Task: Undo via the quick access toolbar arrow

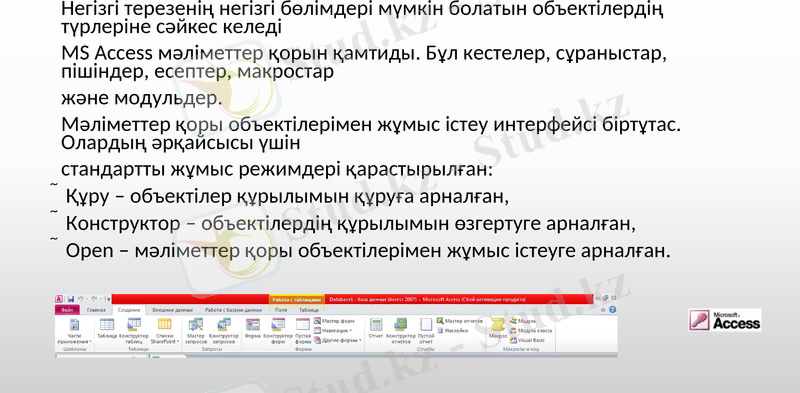Action: click(x=80, y=299)
